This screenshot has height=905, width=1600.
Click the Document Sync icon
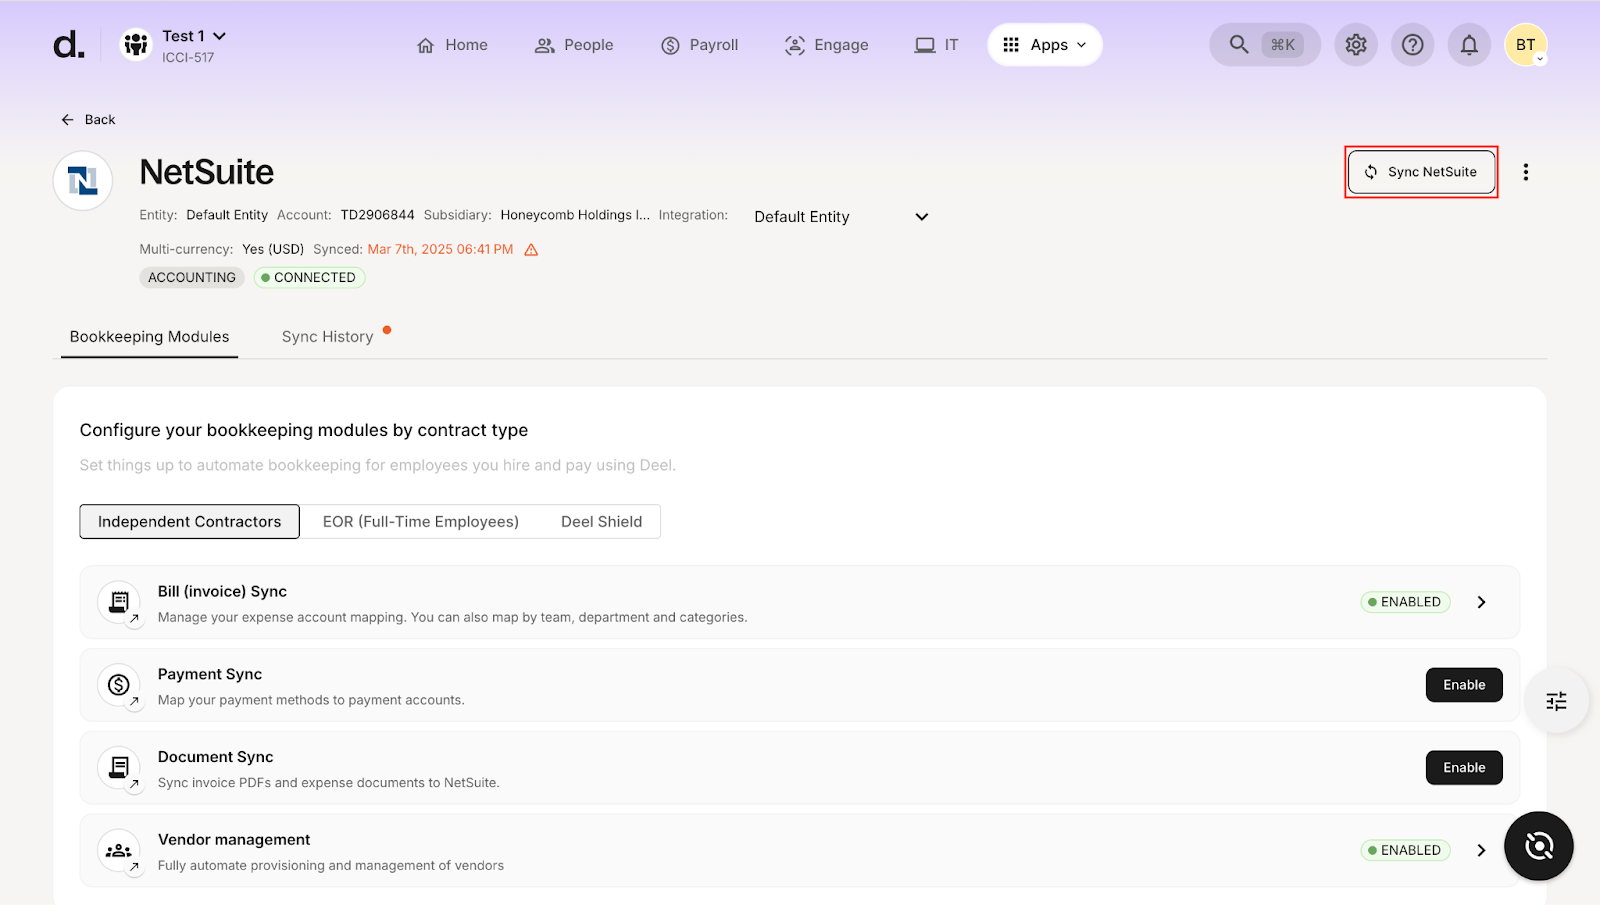coord(119,768)
